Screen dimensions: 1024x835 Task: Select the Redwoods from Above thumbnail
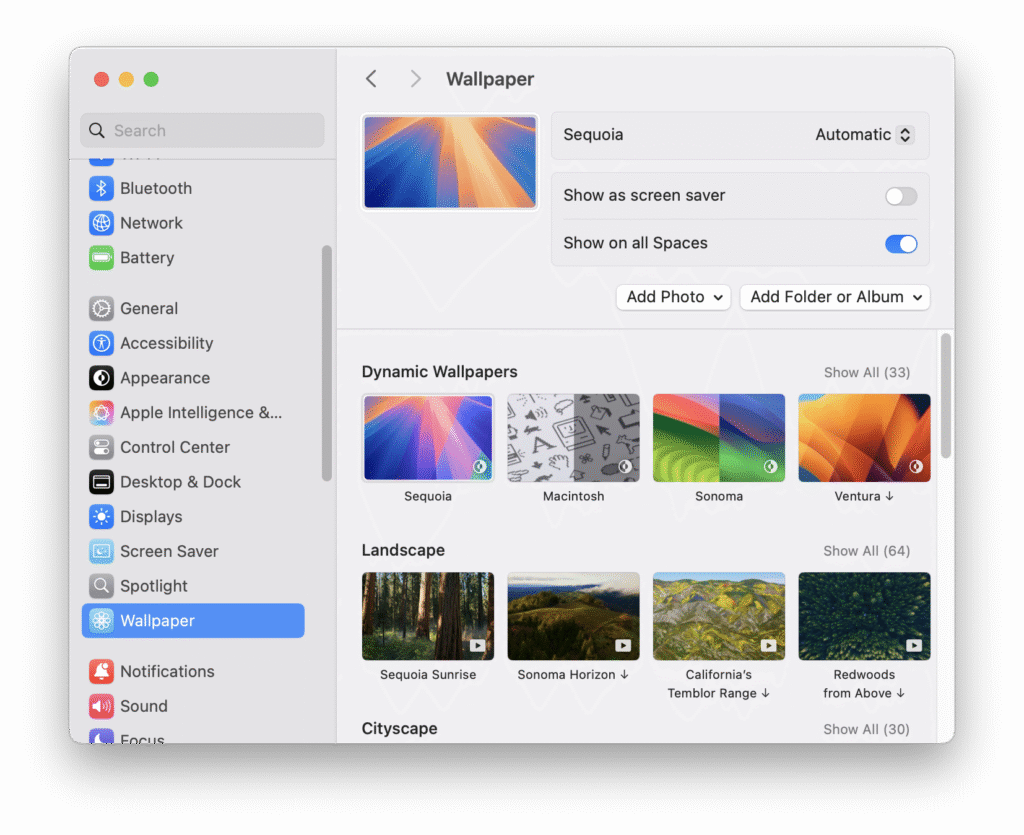click(x=865, y=616)
